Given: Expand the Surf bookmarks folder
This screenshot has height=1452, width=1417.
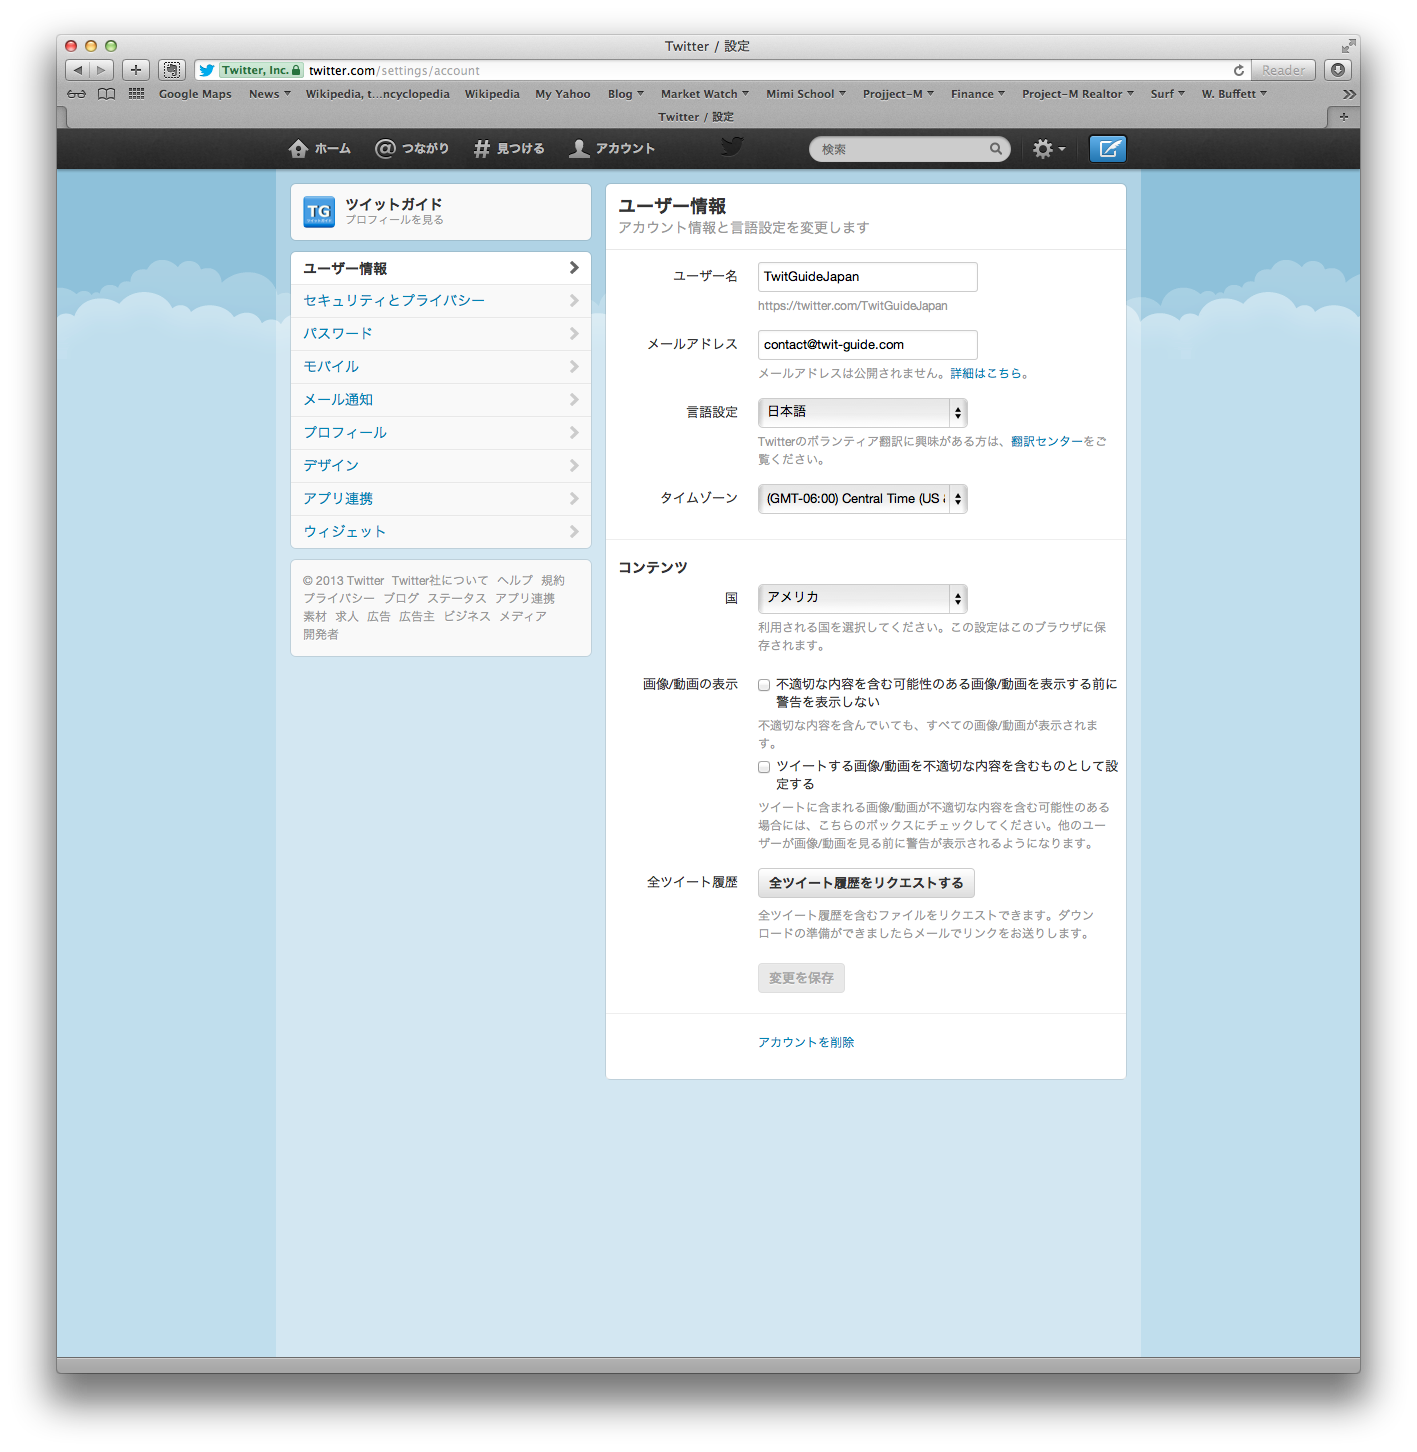Looking at the screenshot, I should pyautogui.click(x=1167, y=94).
